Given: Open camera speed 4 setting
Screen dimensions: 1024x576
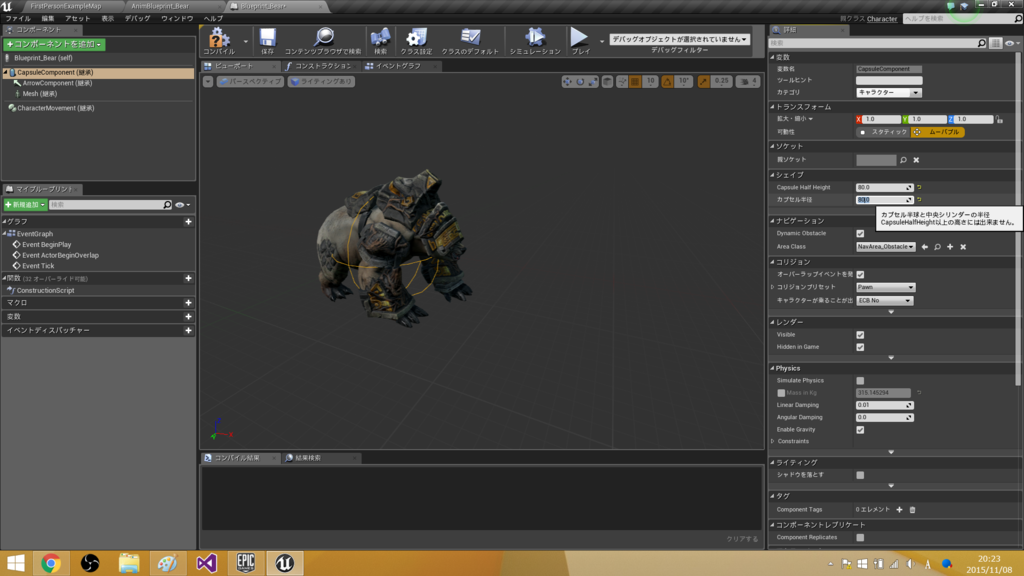Looking at the screenshot, I should tap(748, 82).
